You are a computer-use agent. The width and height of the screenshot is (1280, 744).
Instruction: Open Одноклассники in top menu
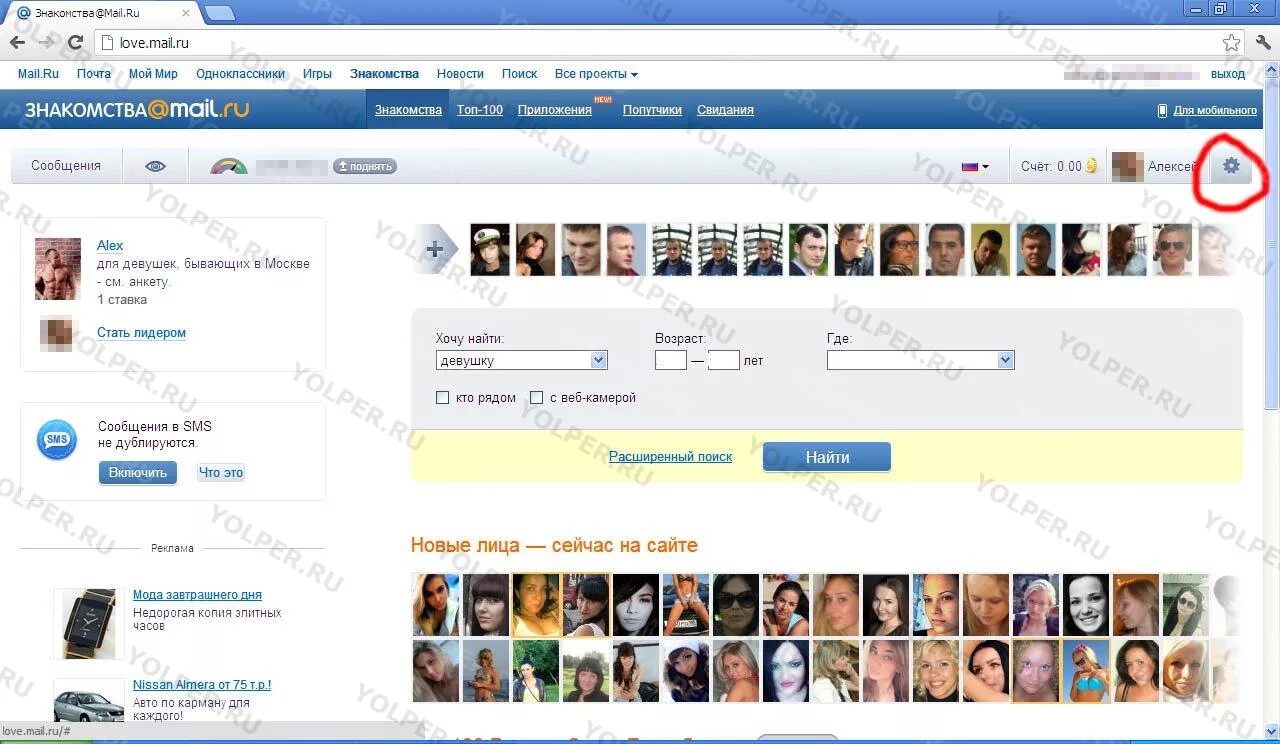click(x=241, y=74)
